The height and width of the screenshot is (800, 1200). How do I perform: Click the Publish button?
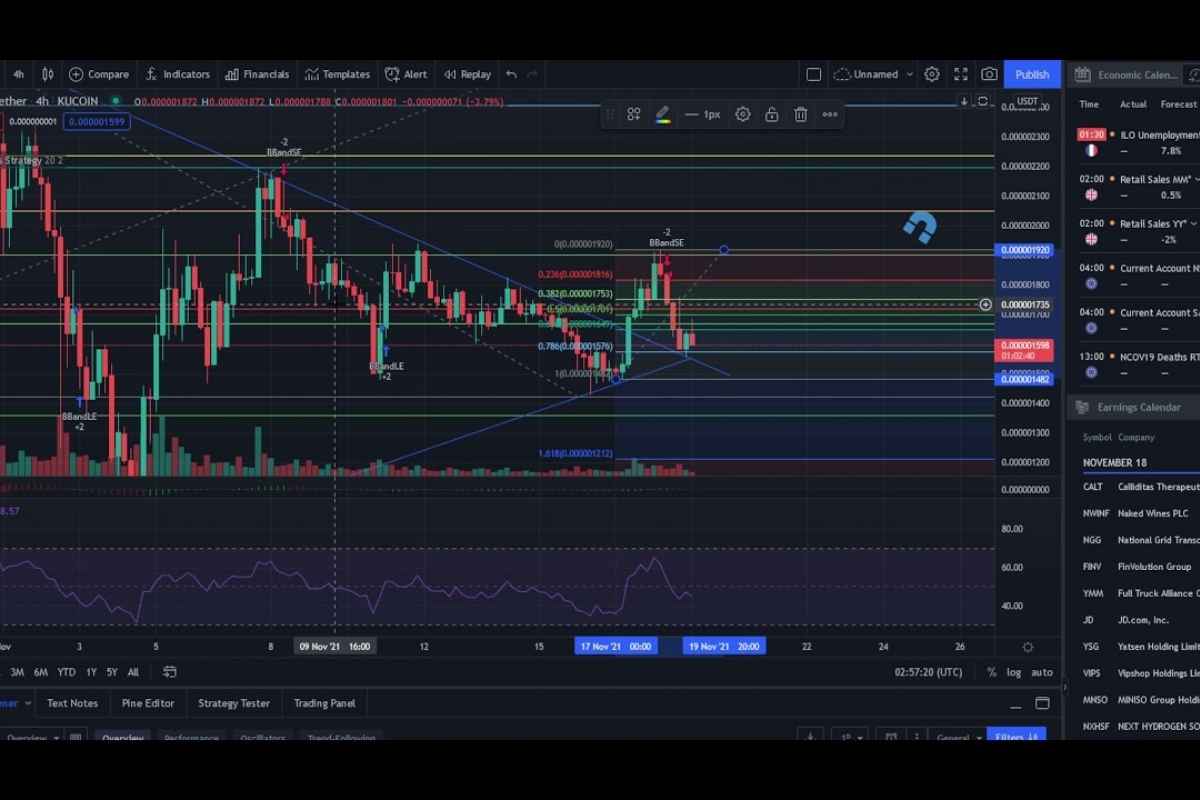coord(1032,74)
